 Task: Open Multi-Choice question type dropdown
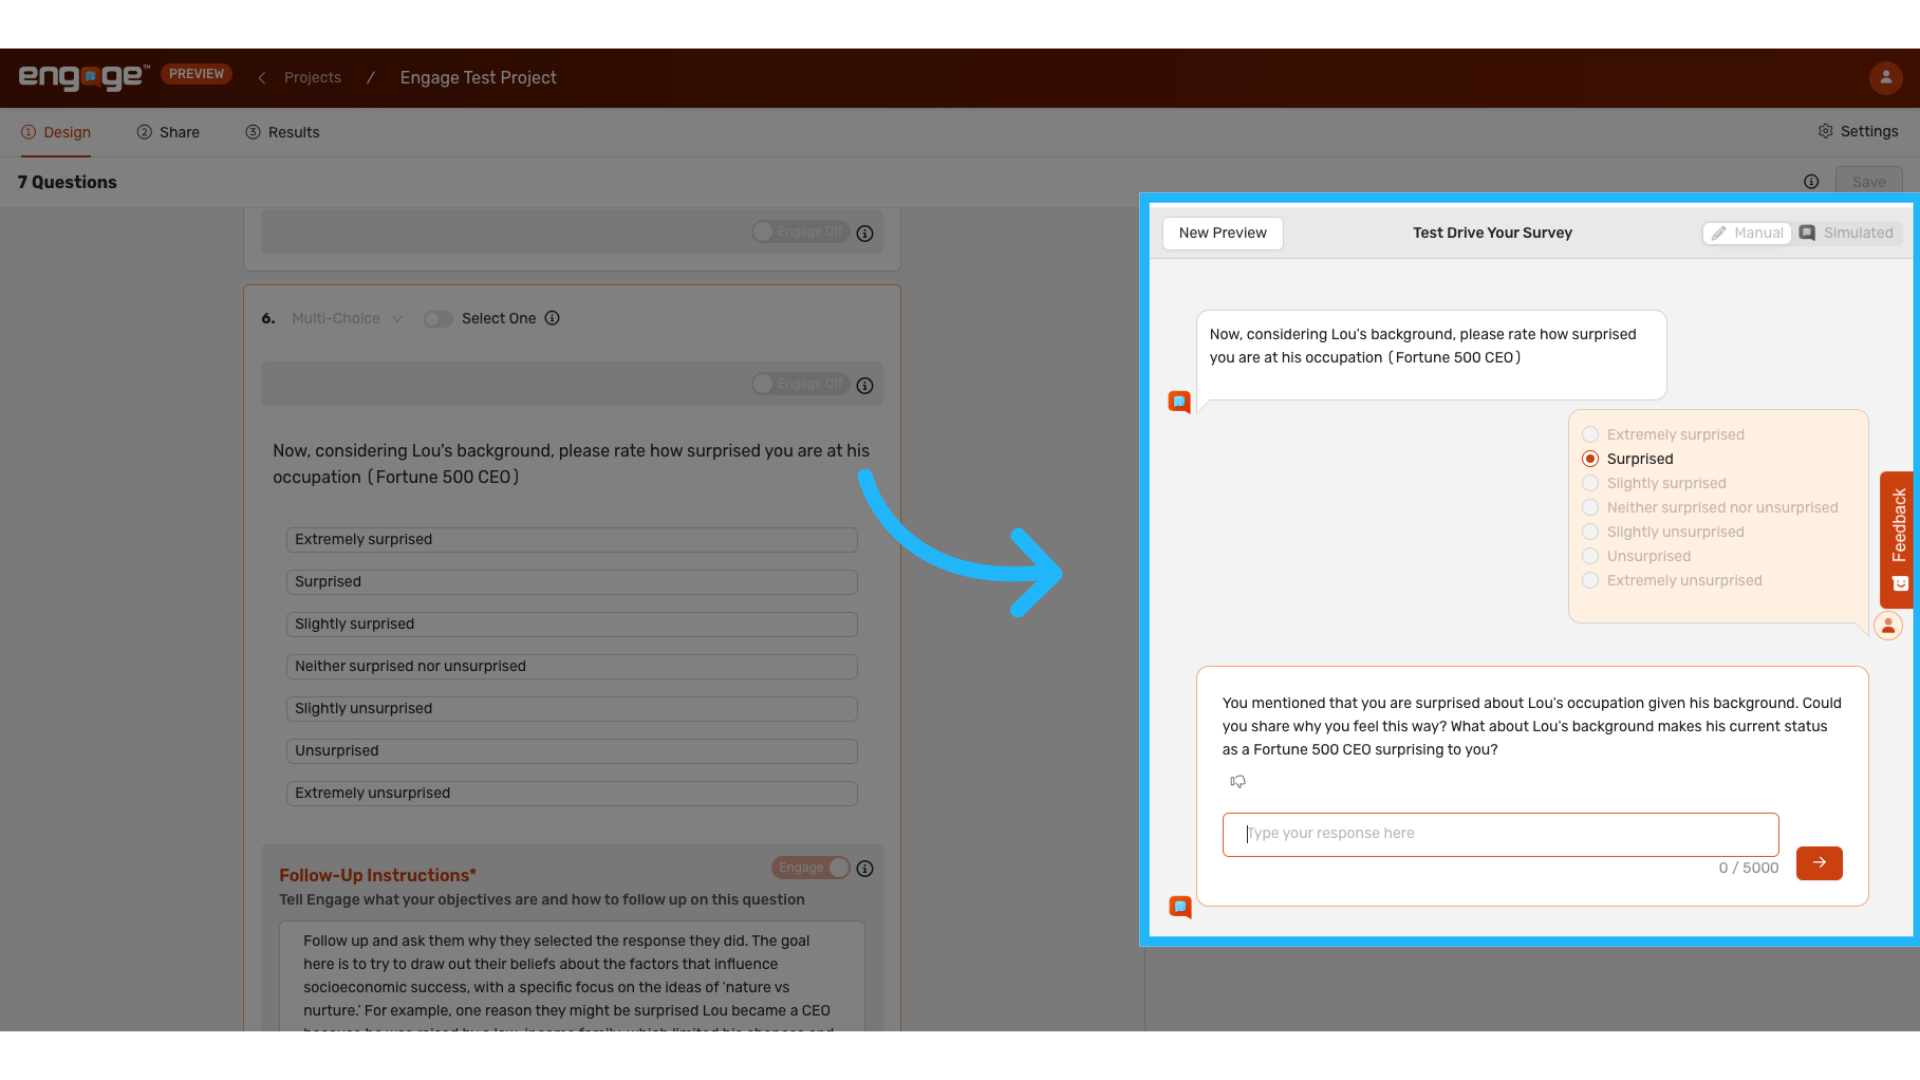pyautogui.click(x=347, y=318)
